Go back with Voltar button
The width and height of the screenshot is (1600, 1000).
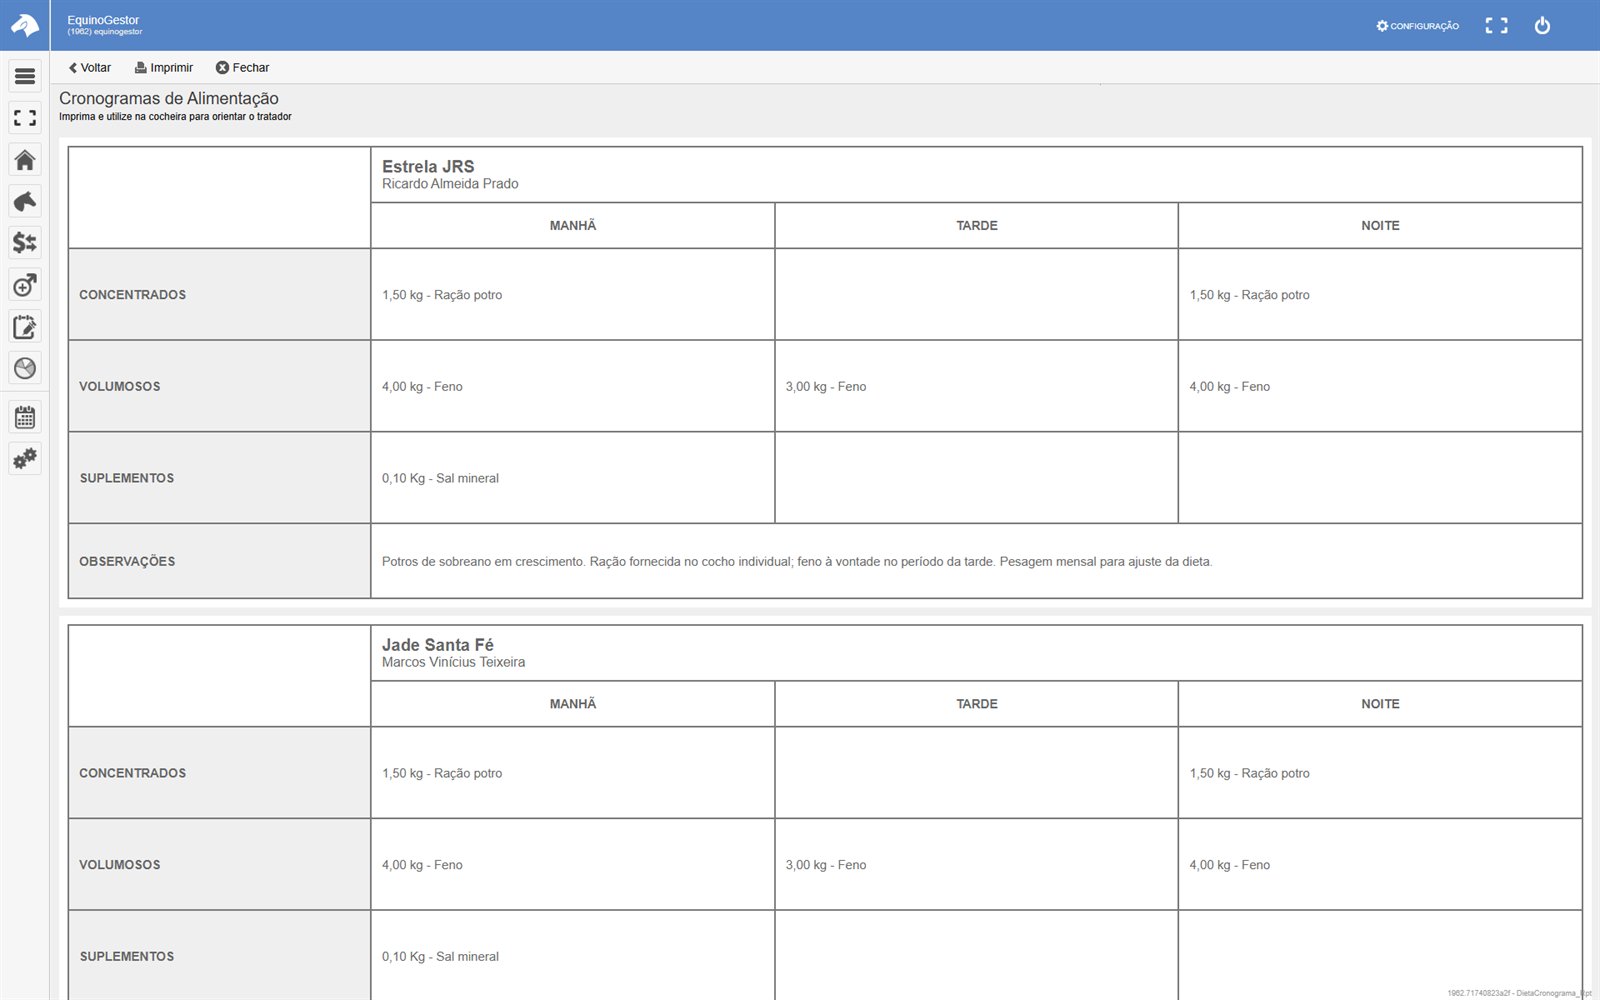click(89, 68)
